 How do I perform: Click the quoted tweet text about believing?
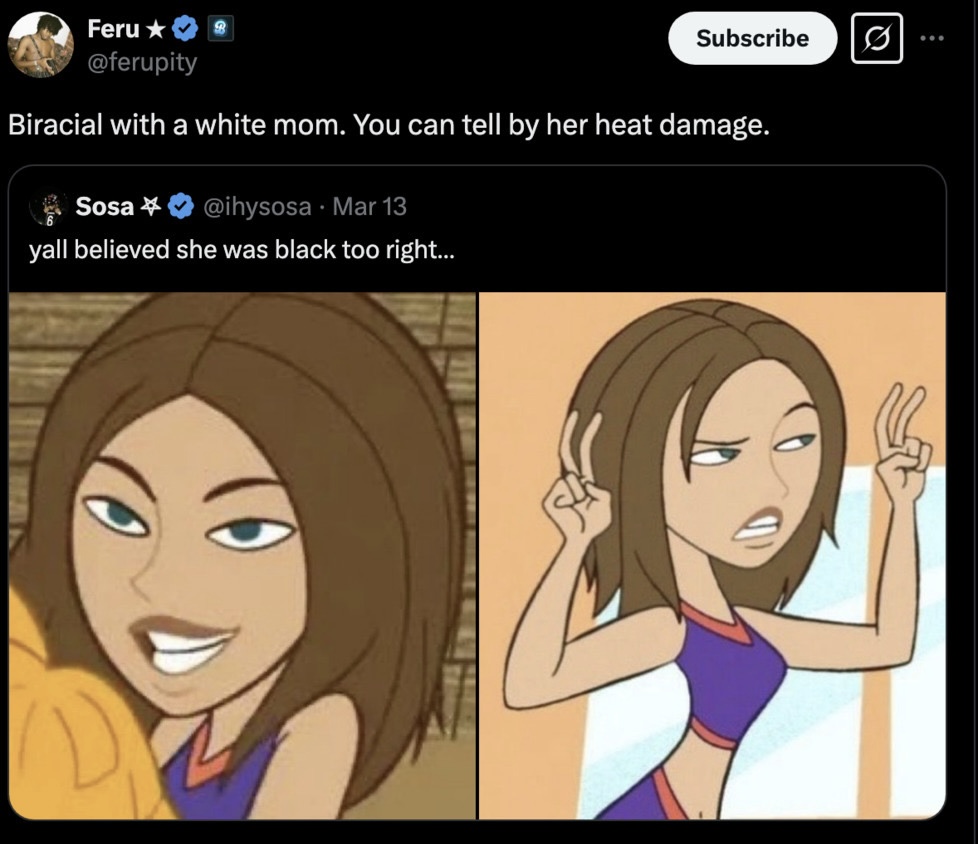242,250
